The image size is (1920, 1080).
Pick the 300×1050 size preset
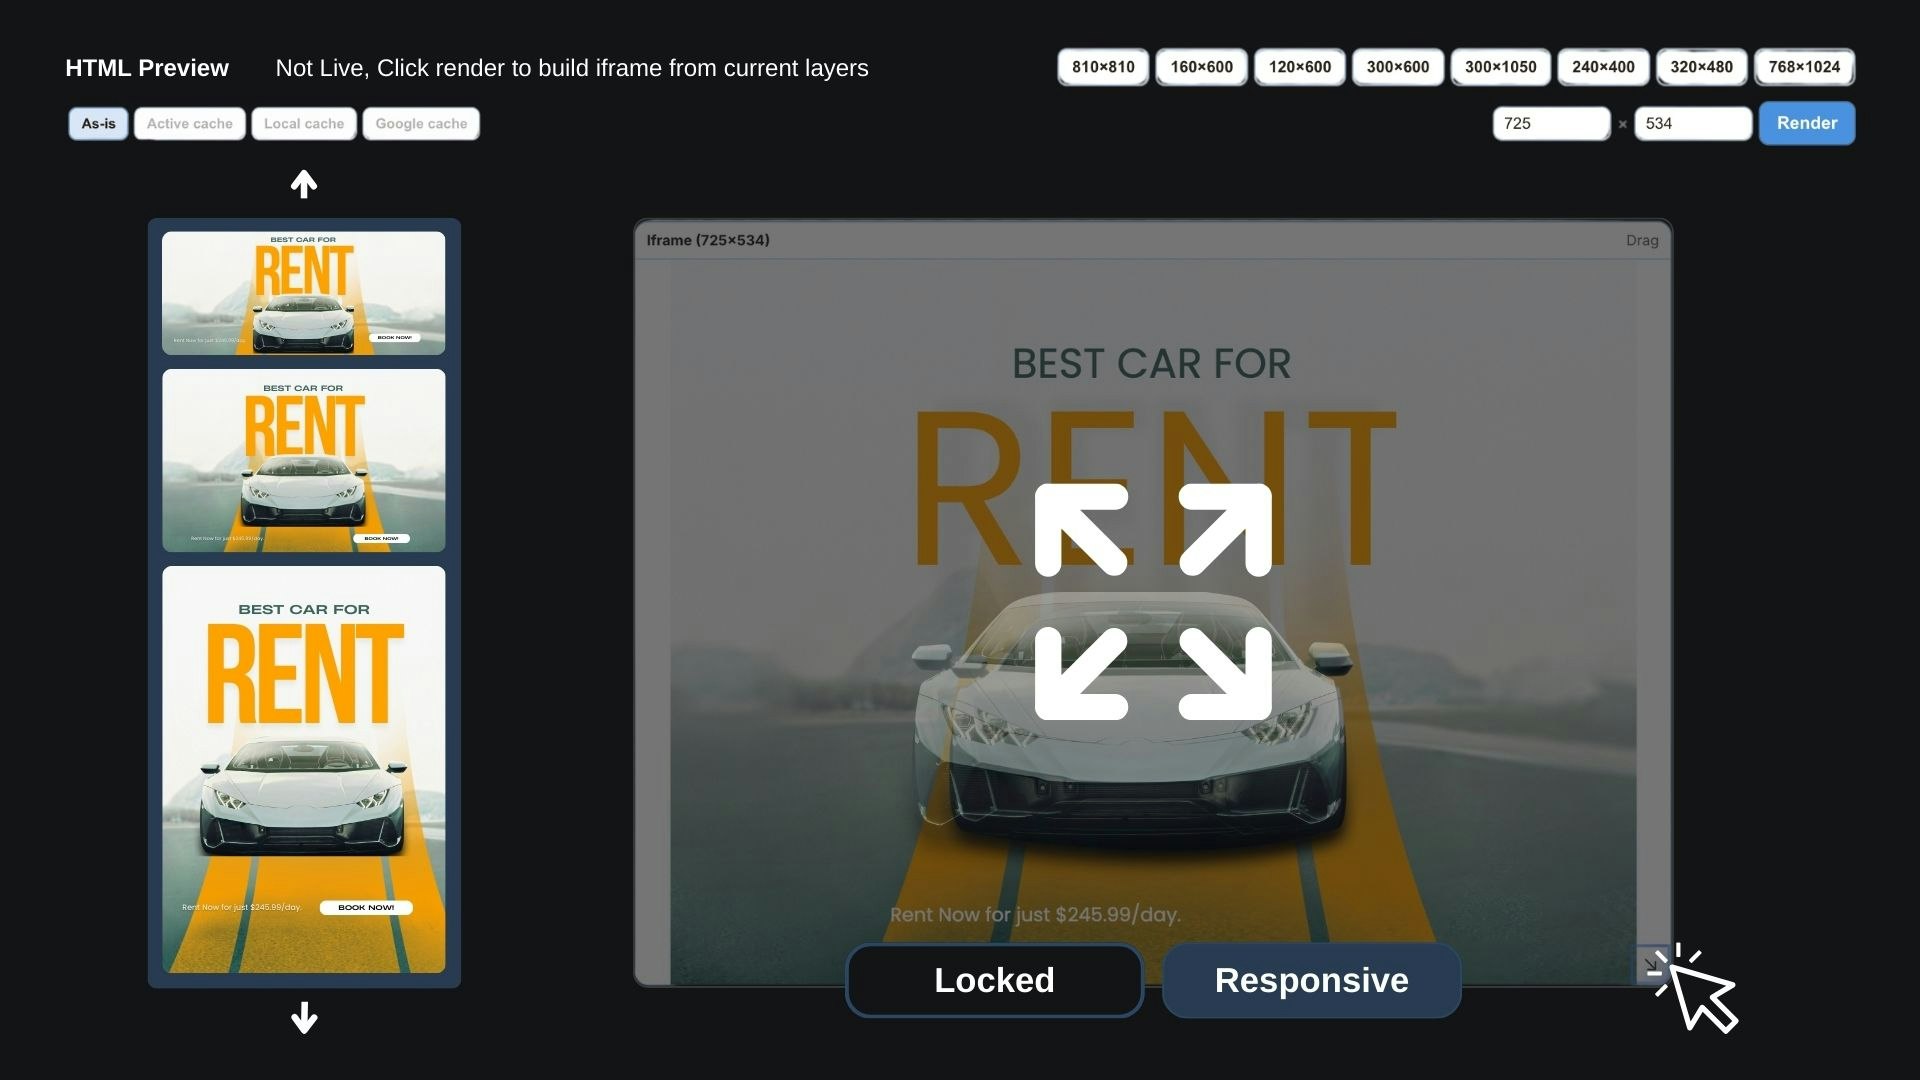click(x=1500, y=67)
